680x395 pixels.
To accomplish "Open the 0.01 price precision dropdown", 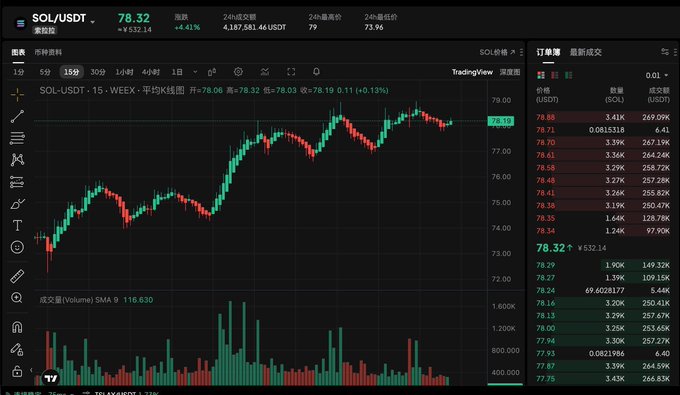I will coord(657,75).
